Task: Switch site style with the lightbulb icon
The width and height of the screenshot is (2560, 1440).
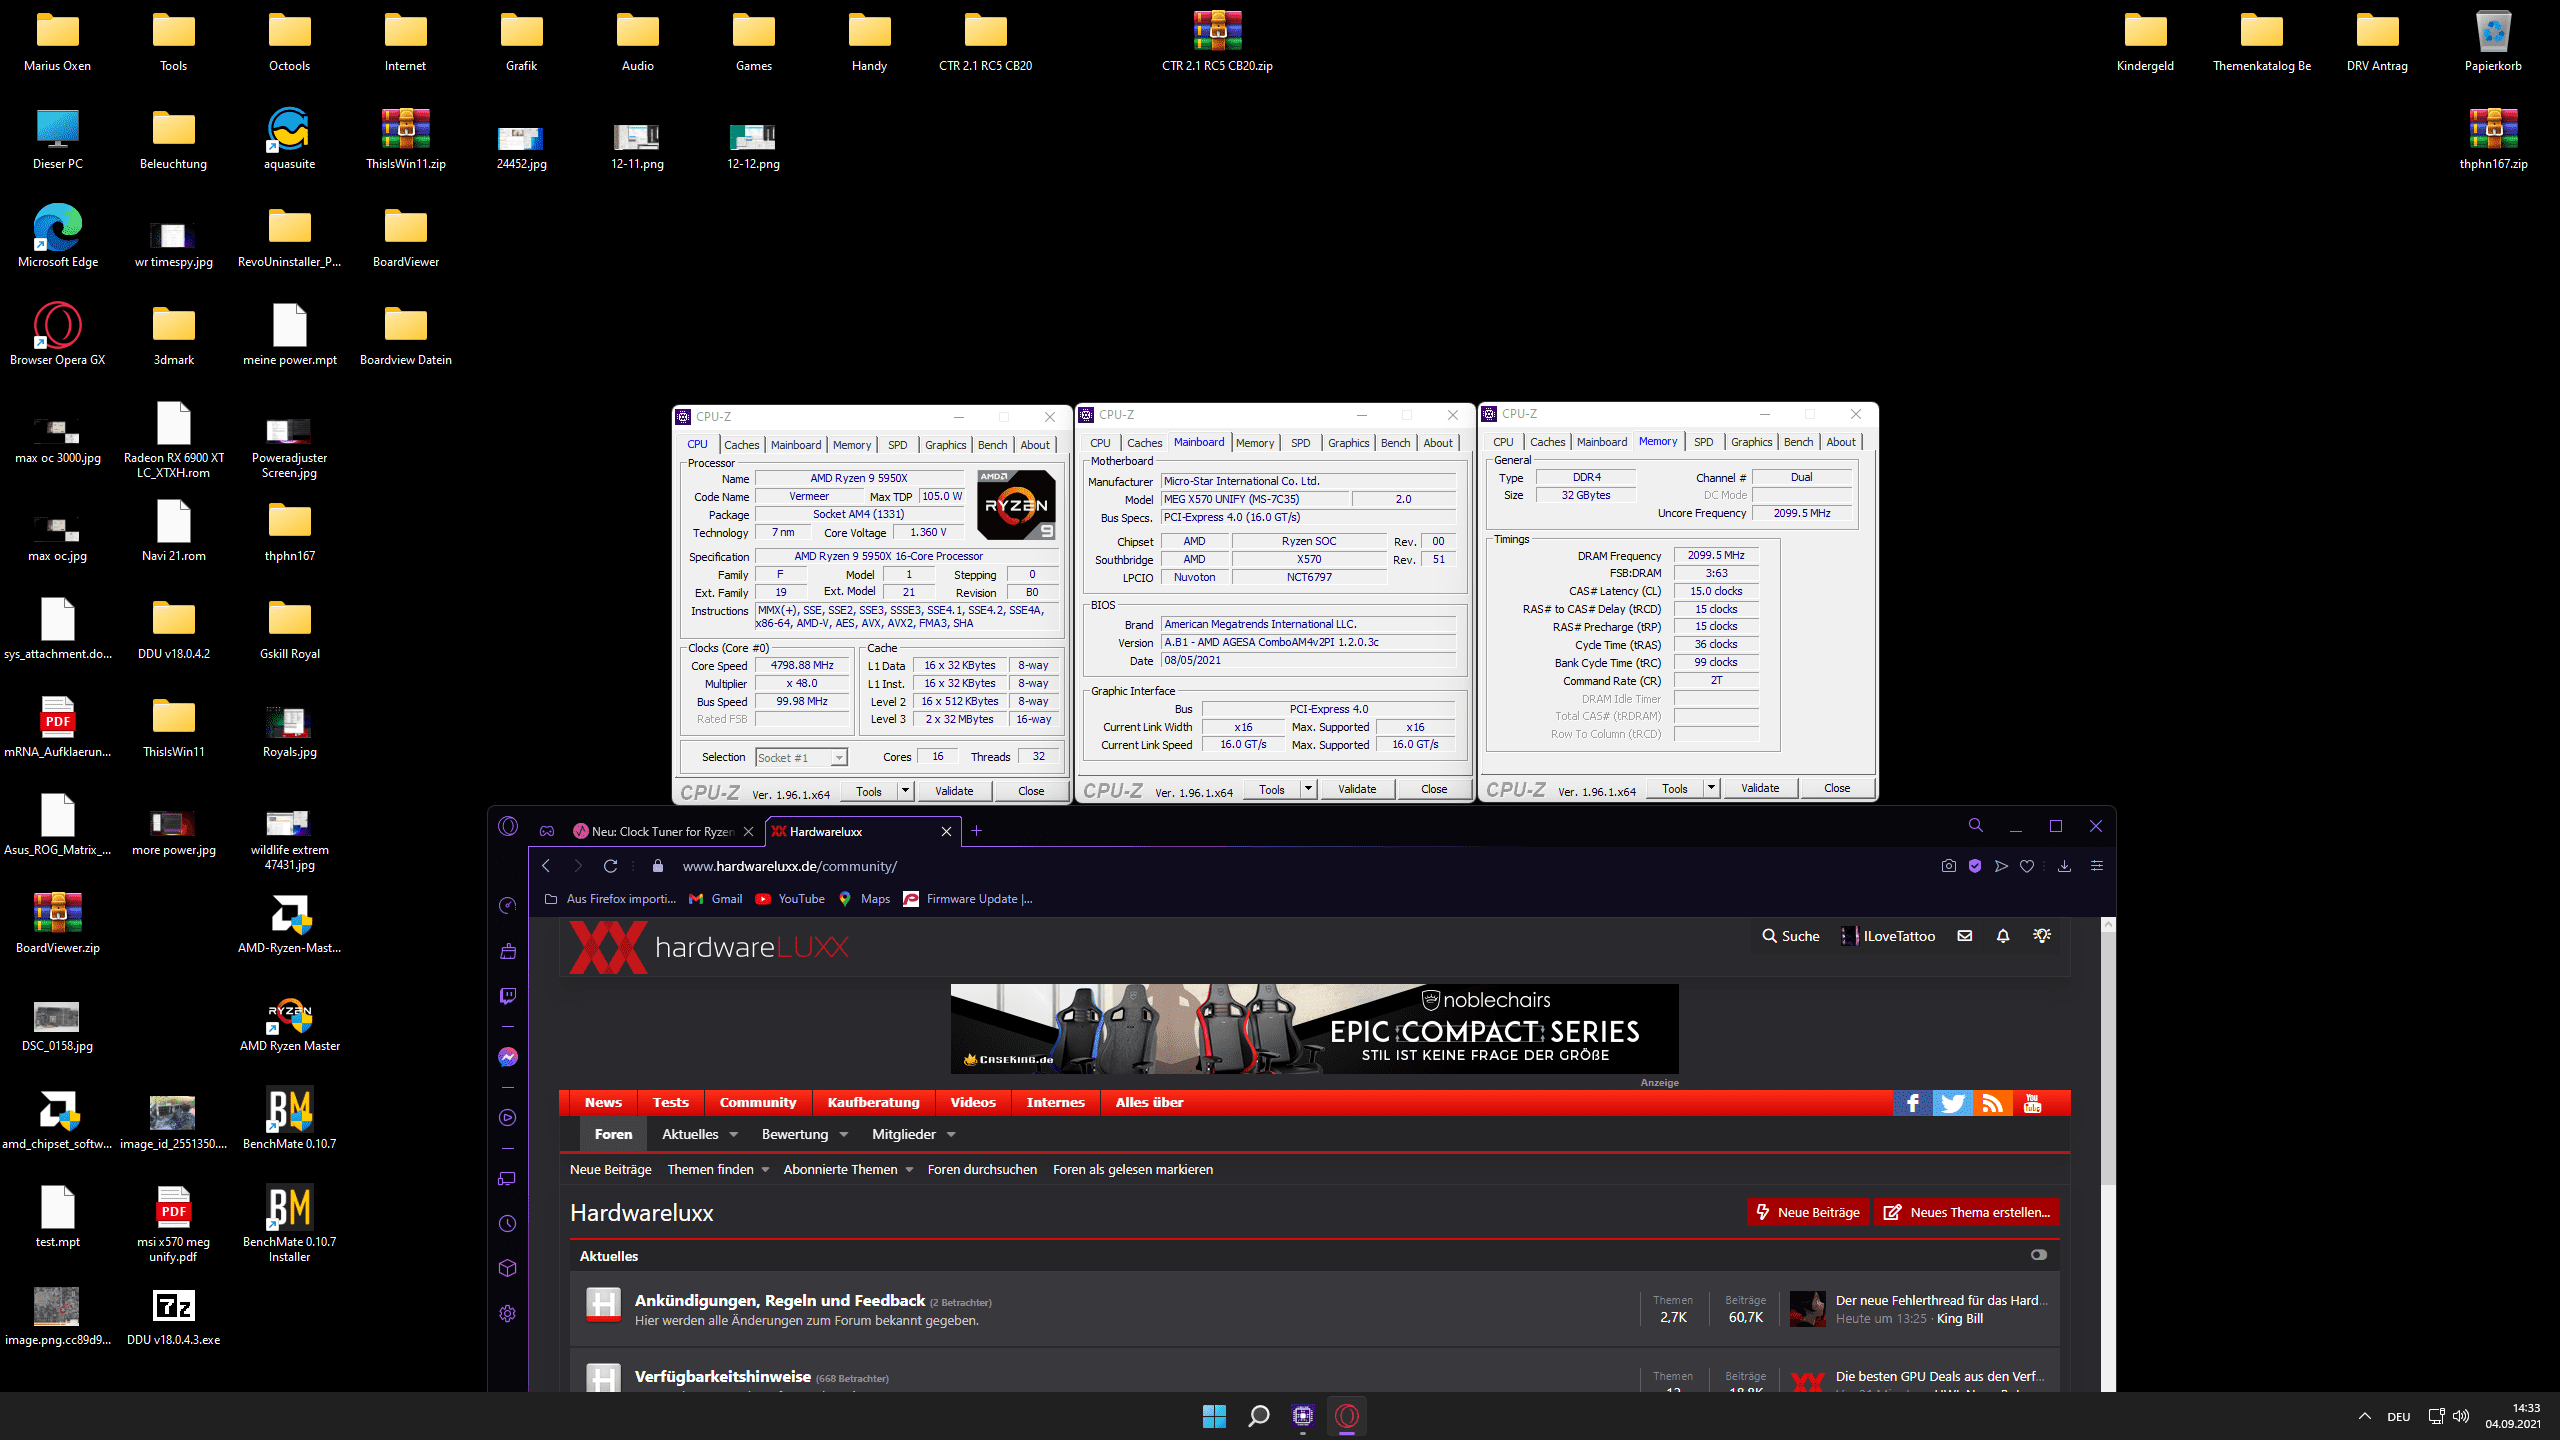Action: (2042, 936)
